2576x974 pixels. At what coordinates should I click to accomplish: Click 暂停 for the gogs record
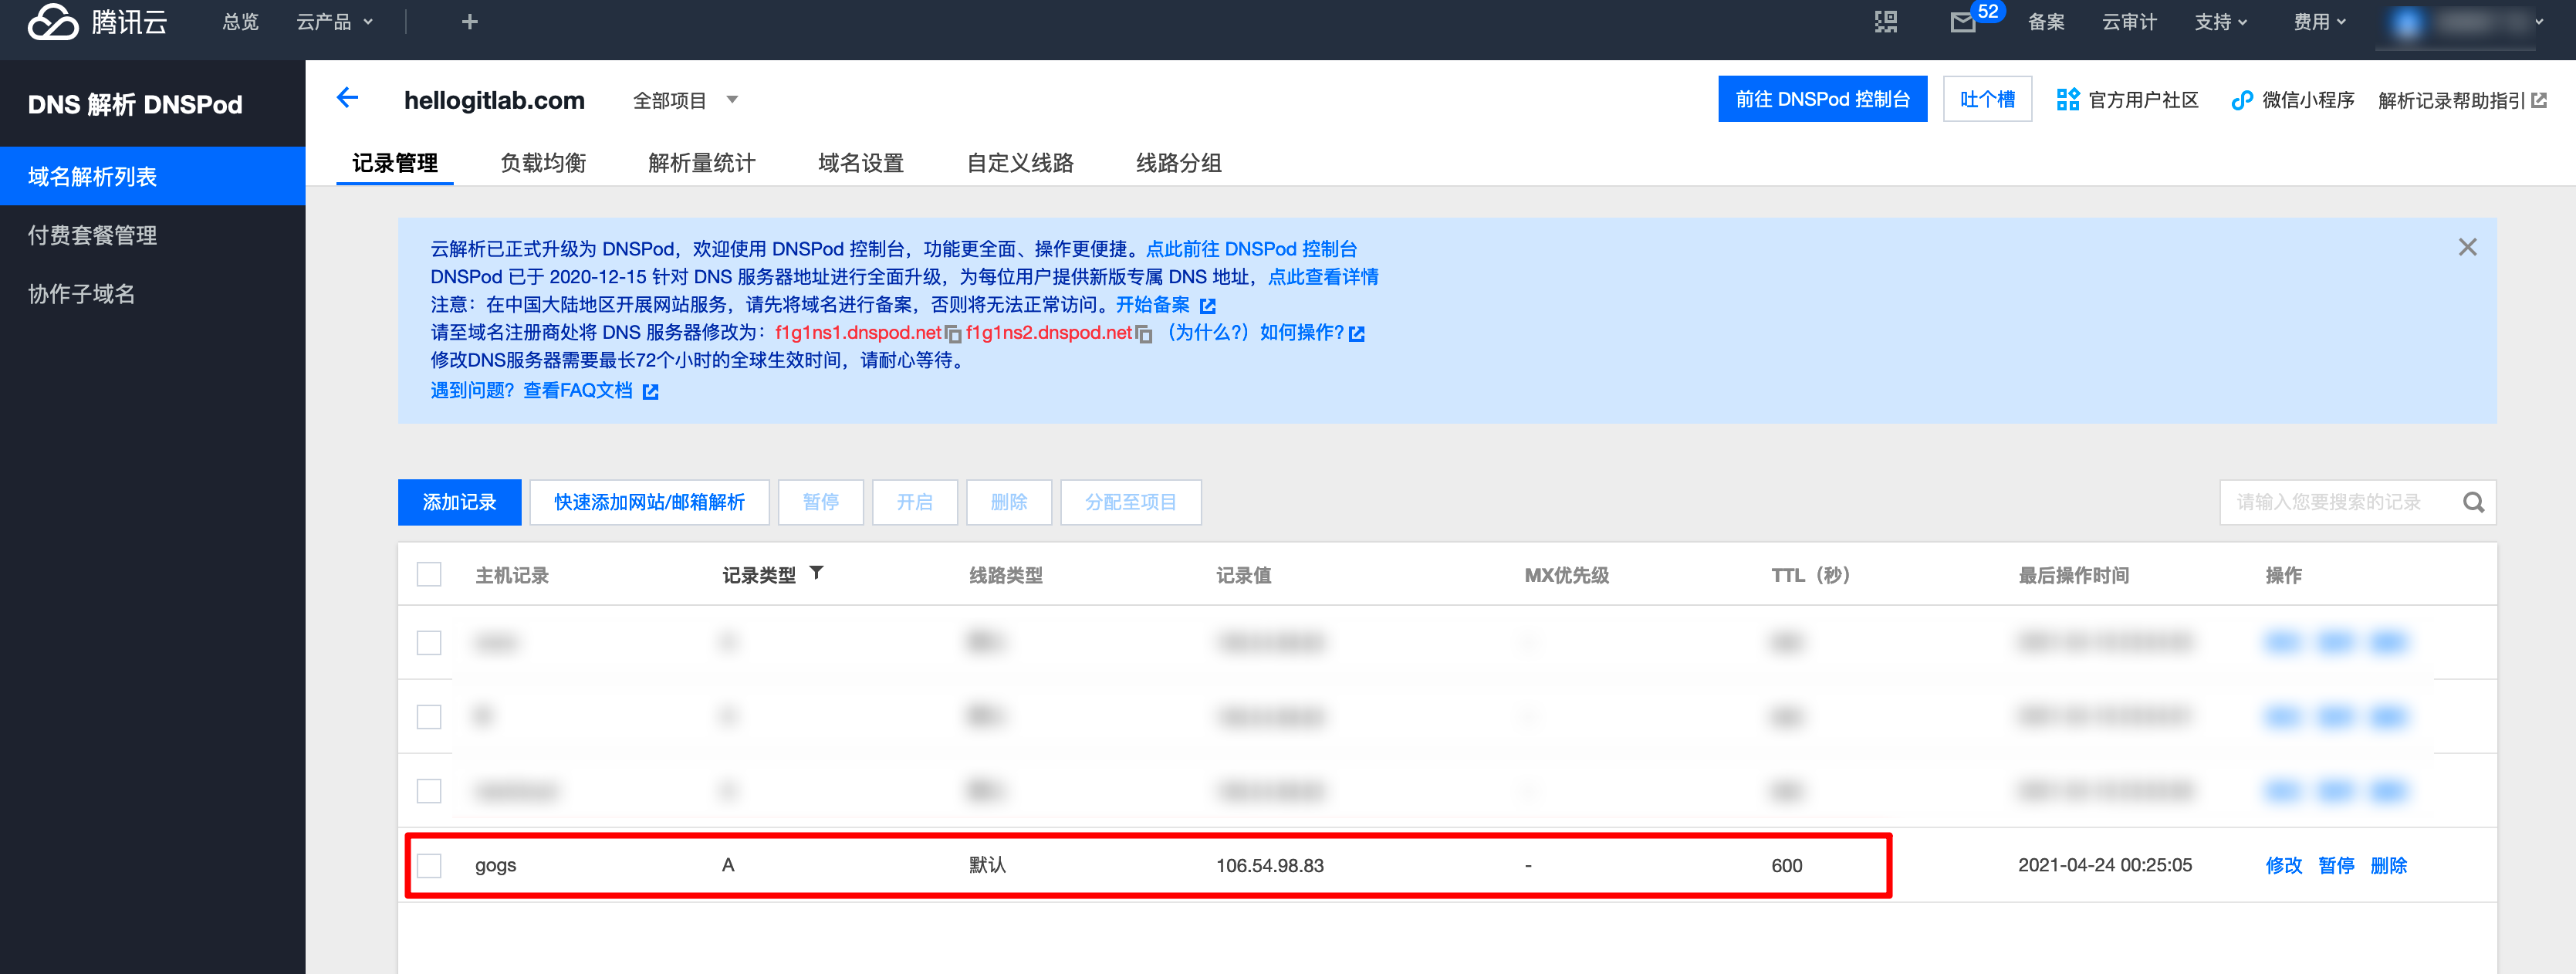(2335, 865)
